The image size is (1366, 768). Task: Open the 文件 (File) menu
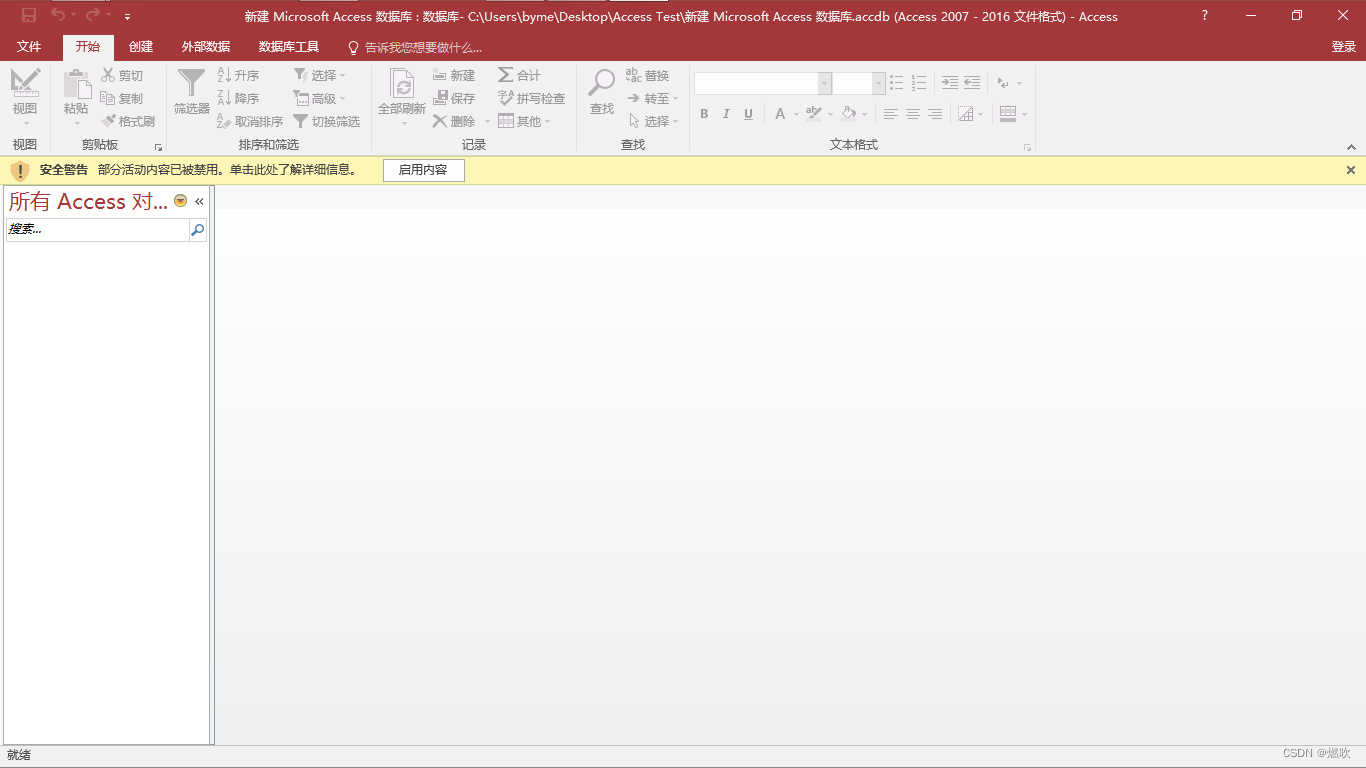pyautogui.click(x=29, y=47)
